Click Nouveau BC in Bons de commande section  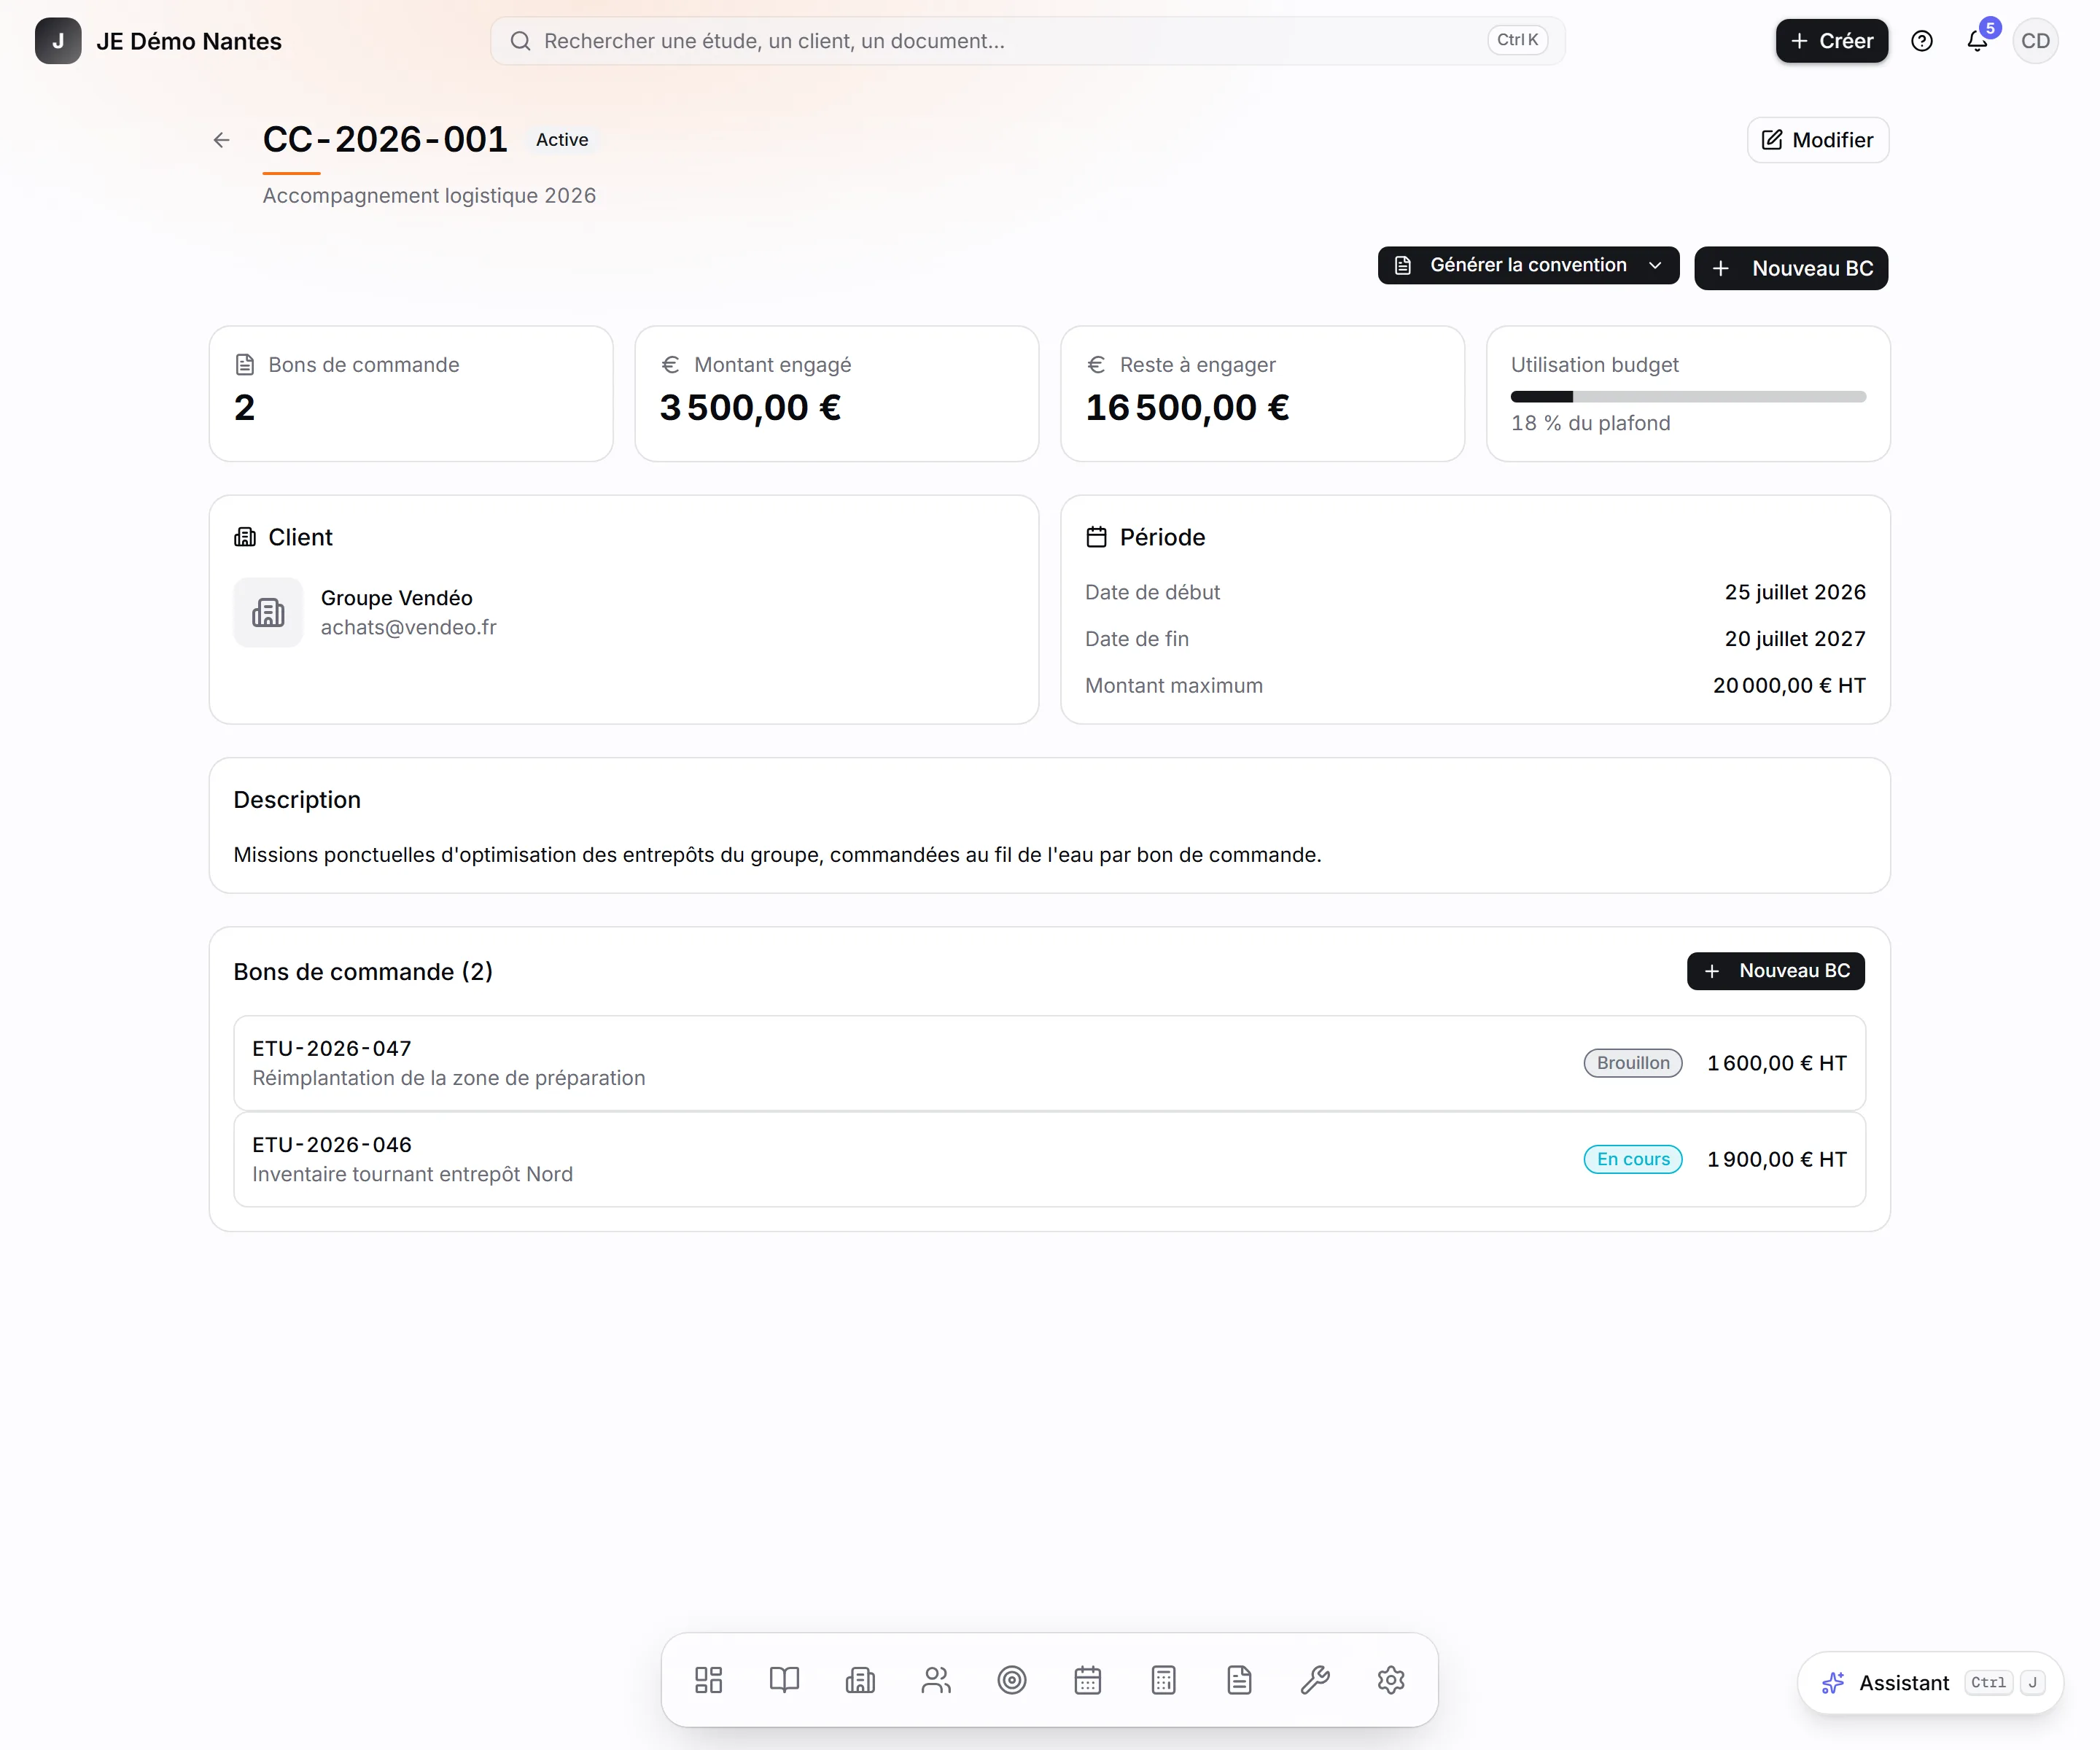click(x=1776, y=971)
